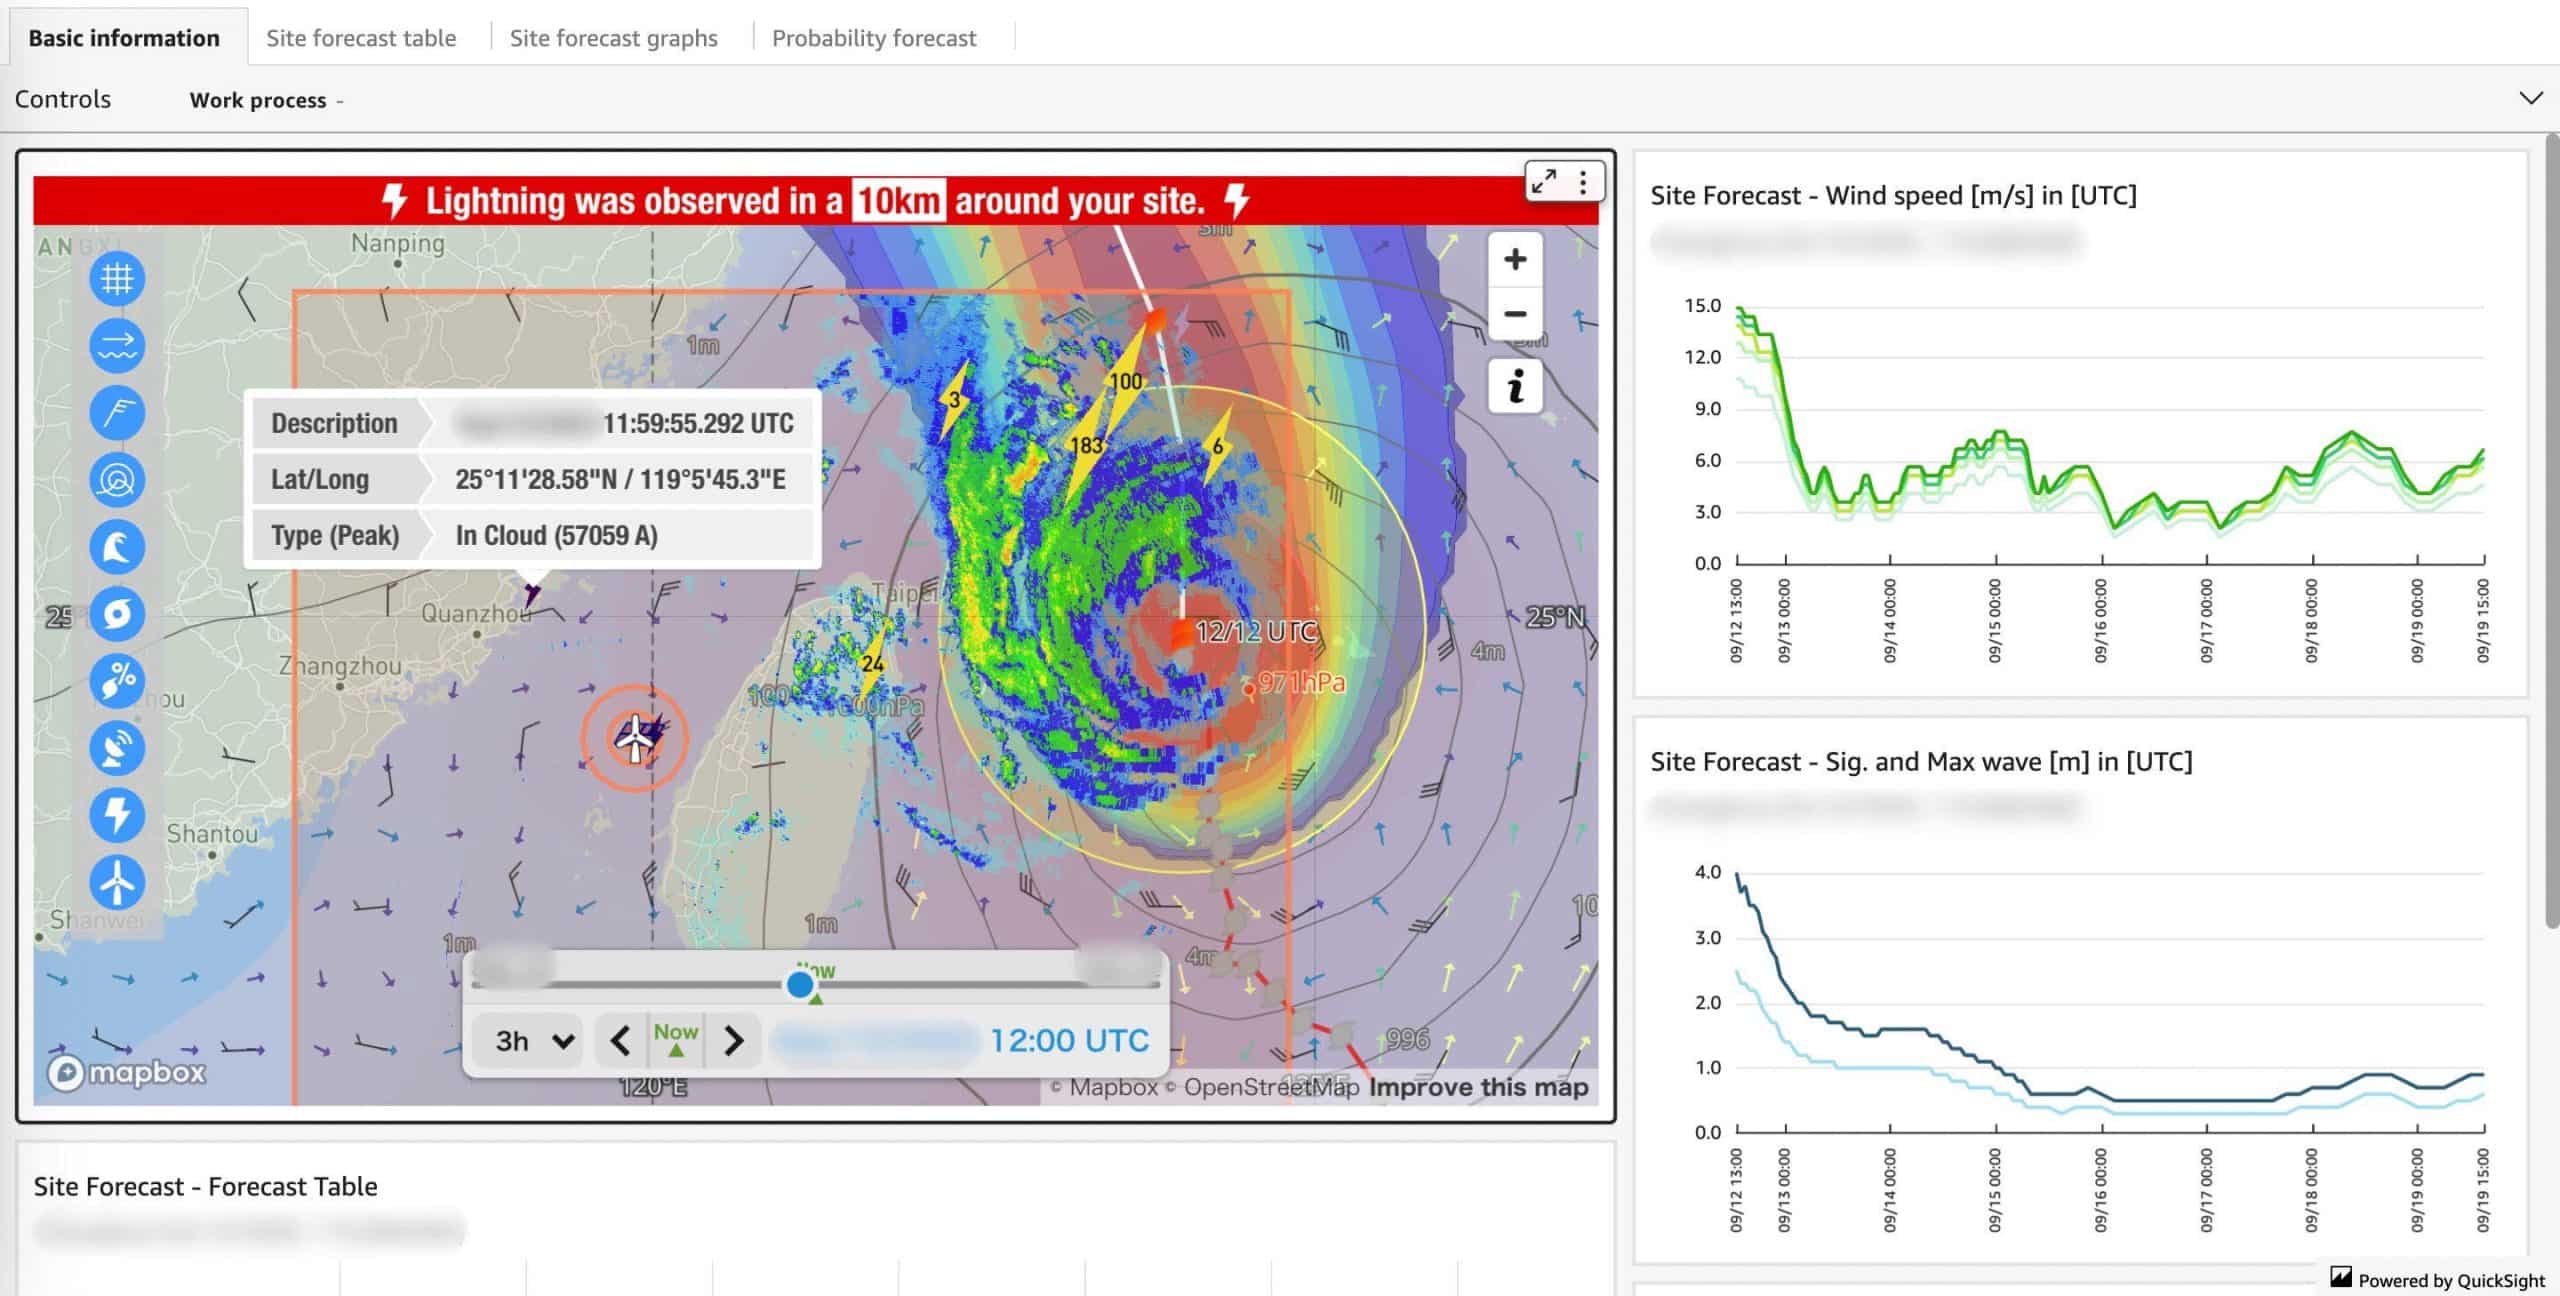This screenshot has width=2560, height=1296.
Task: Toggle the storm probability layer icon
Action: click(x=117, y=680)
